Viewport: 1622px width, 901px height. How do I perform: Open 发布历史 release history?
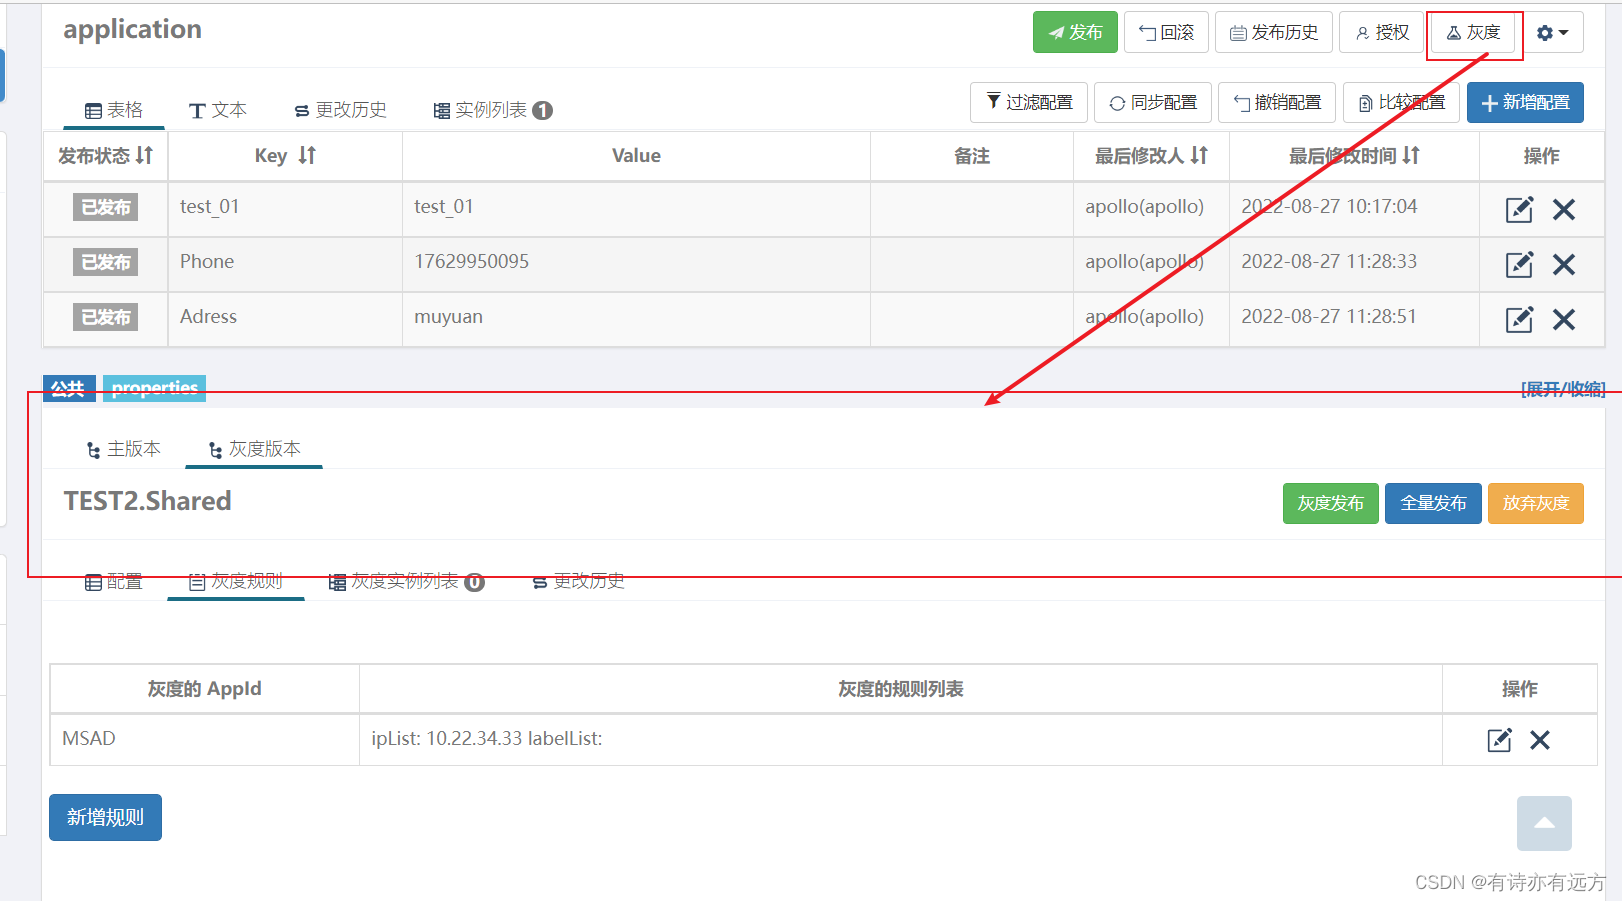tap(1274, 32)
